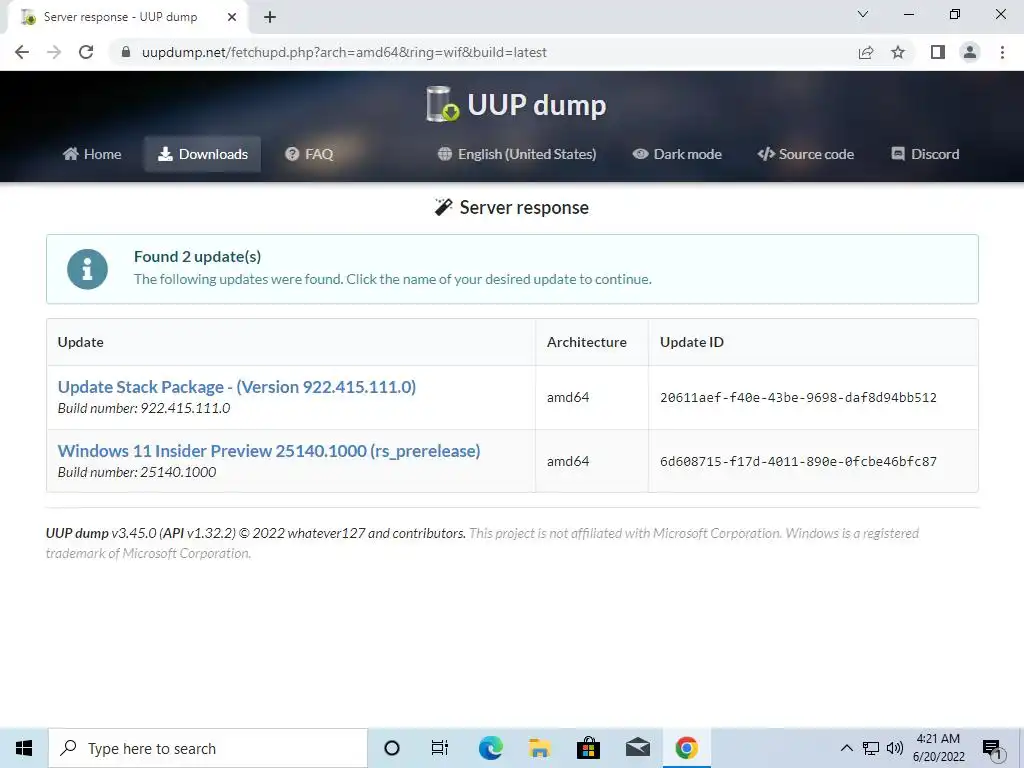Open Cortana circle icon
Screen dimensions: 1024x768
(x=392, y=748)
